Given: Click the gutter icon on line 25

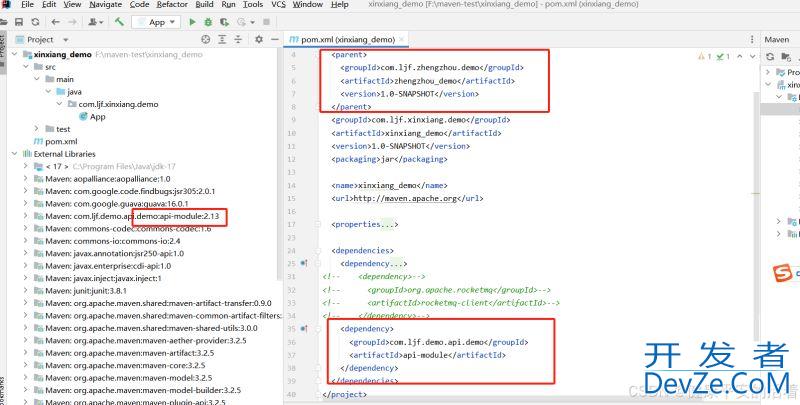Looking at the screenshot, I should tap(304, 263).
